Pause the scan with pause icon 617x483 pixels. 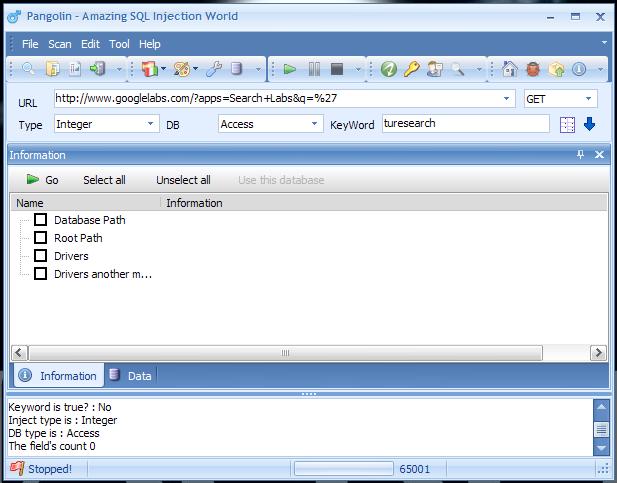[314, 69]
